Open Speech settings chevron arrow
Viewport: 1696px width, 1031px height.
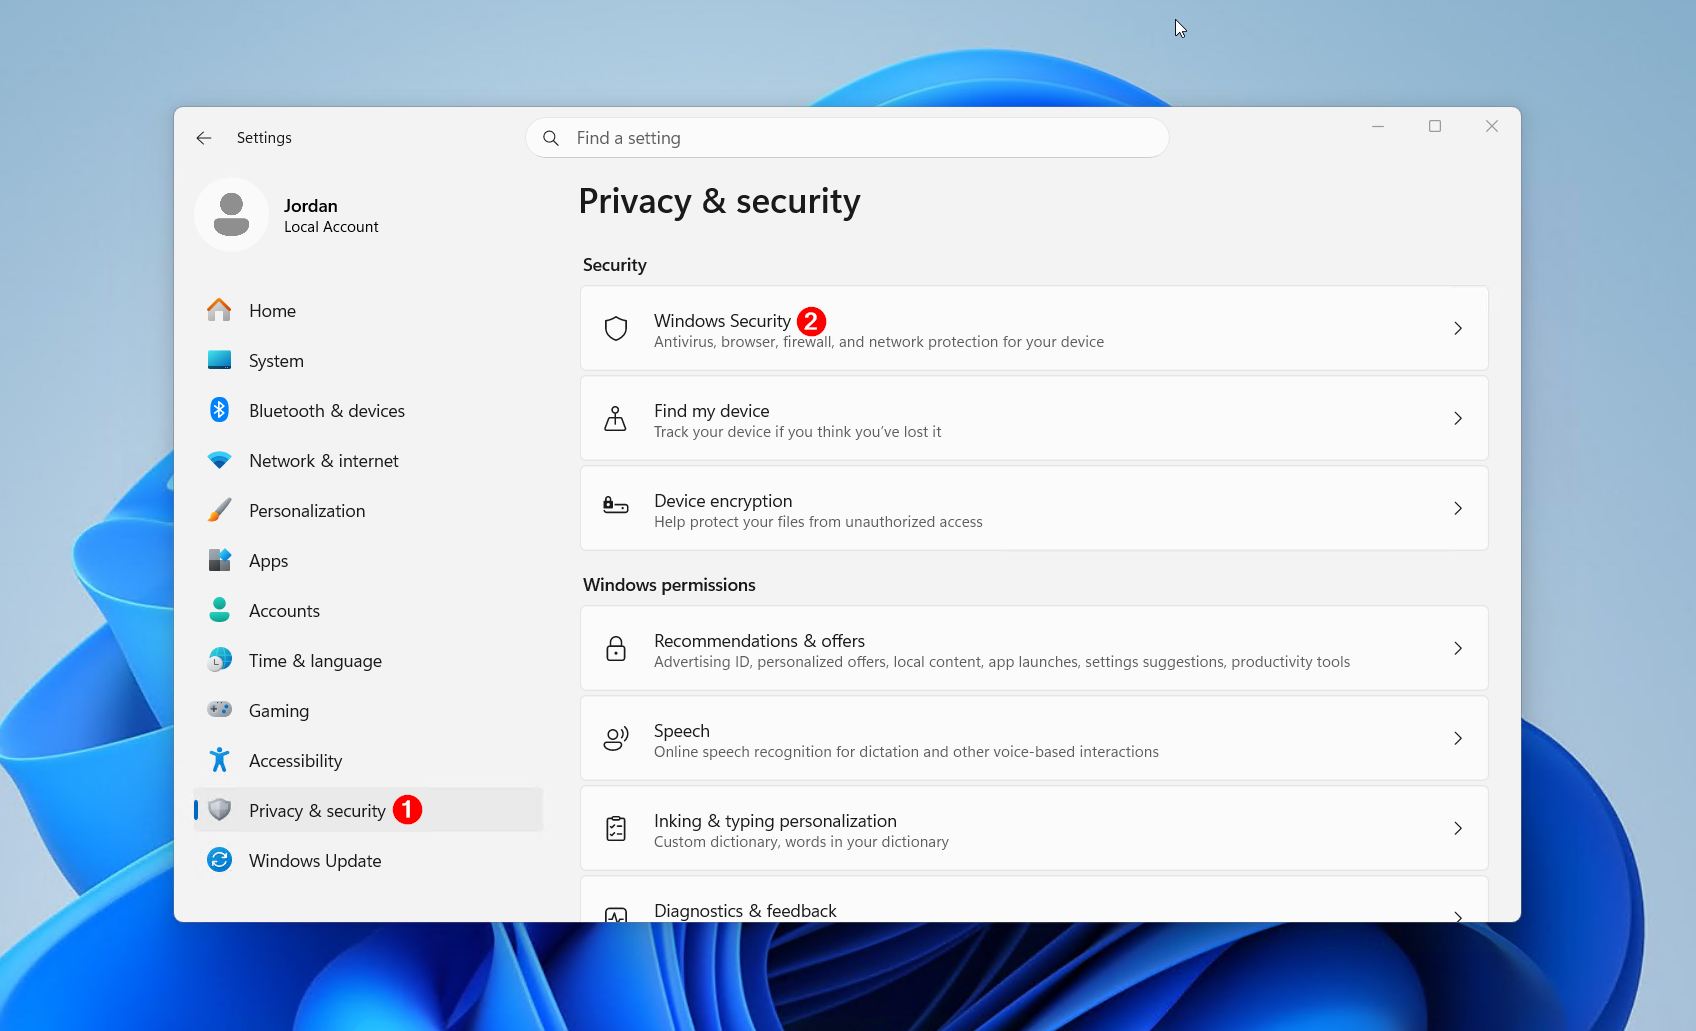click(x=1458, y=738)
